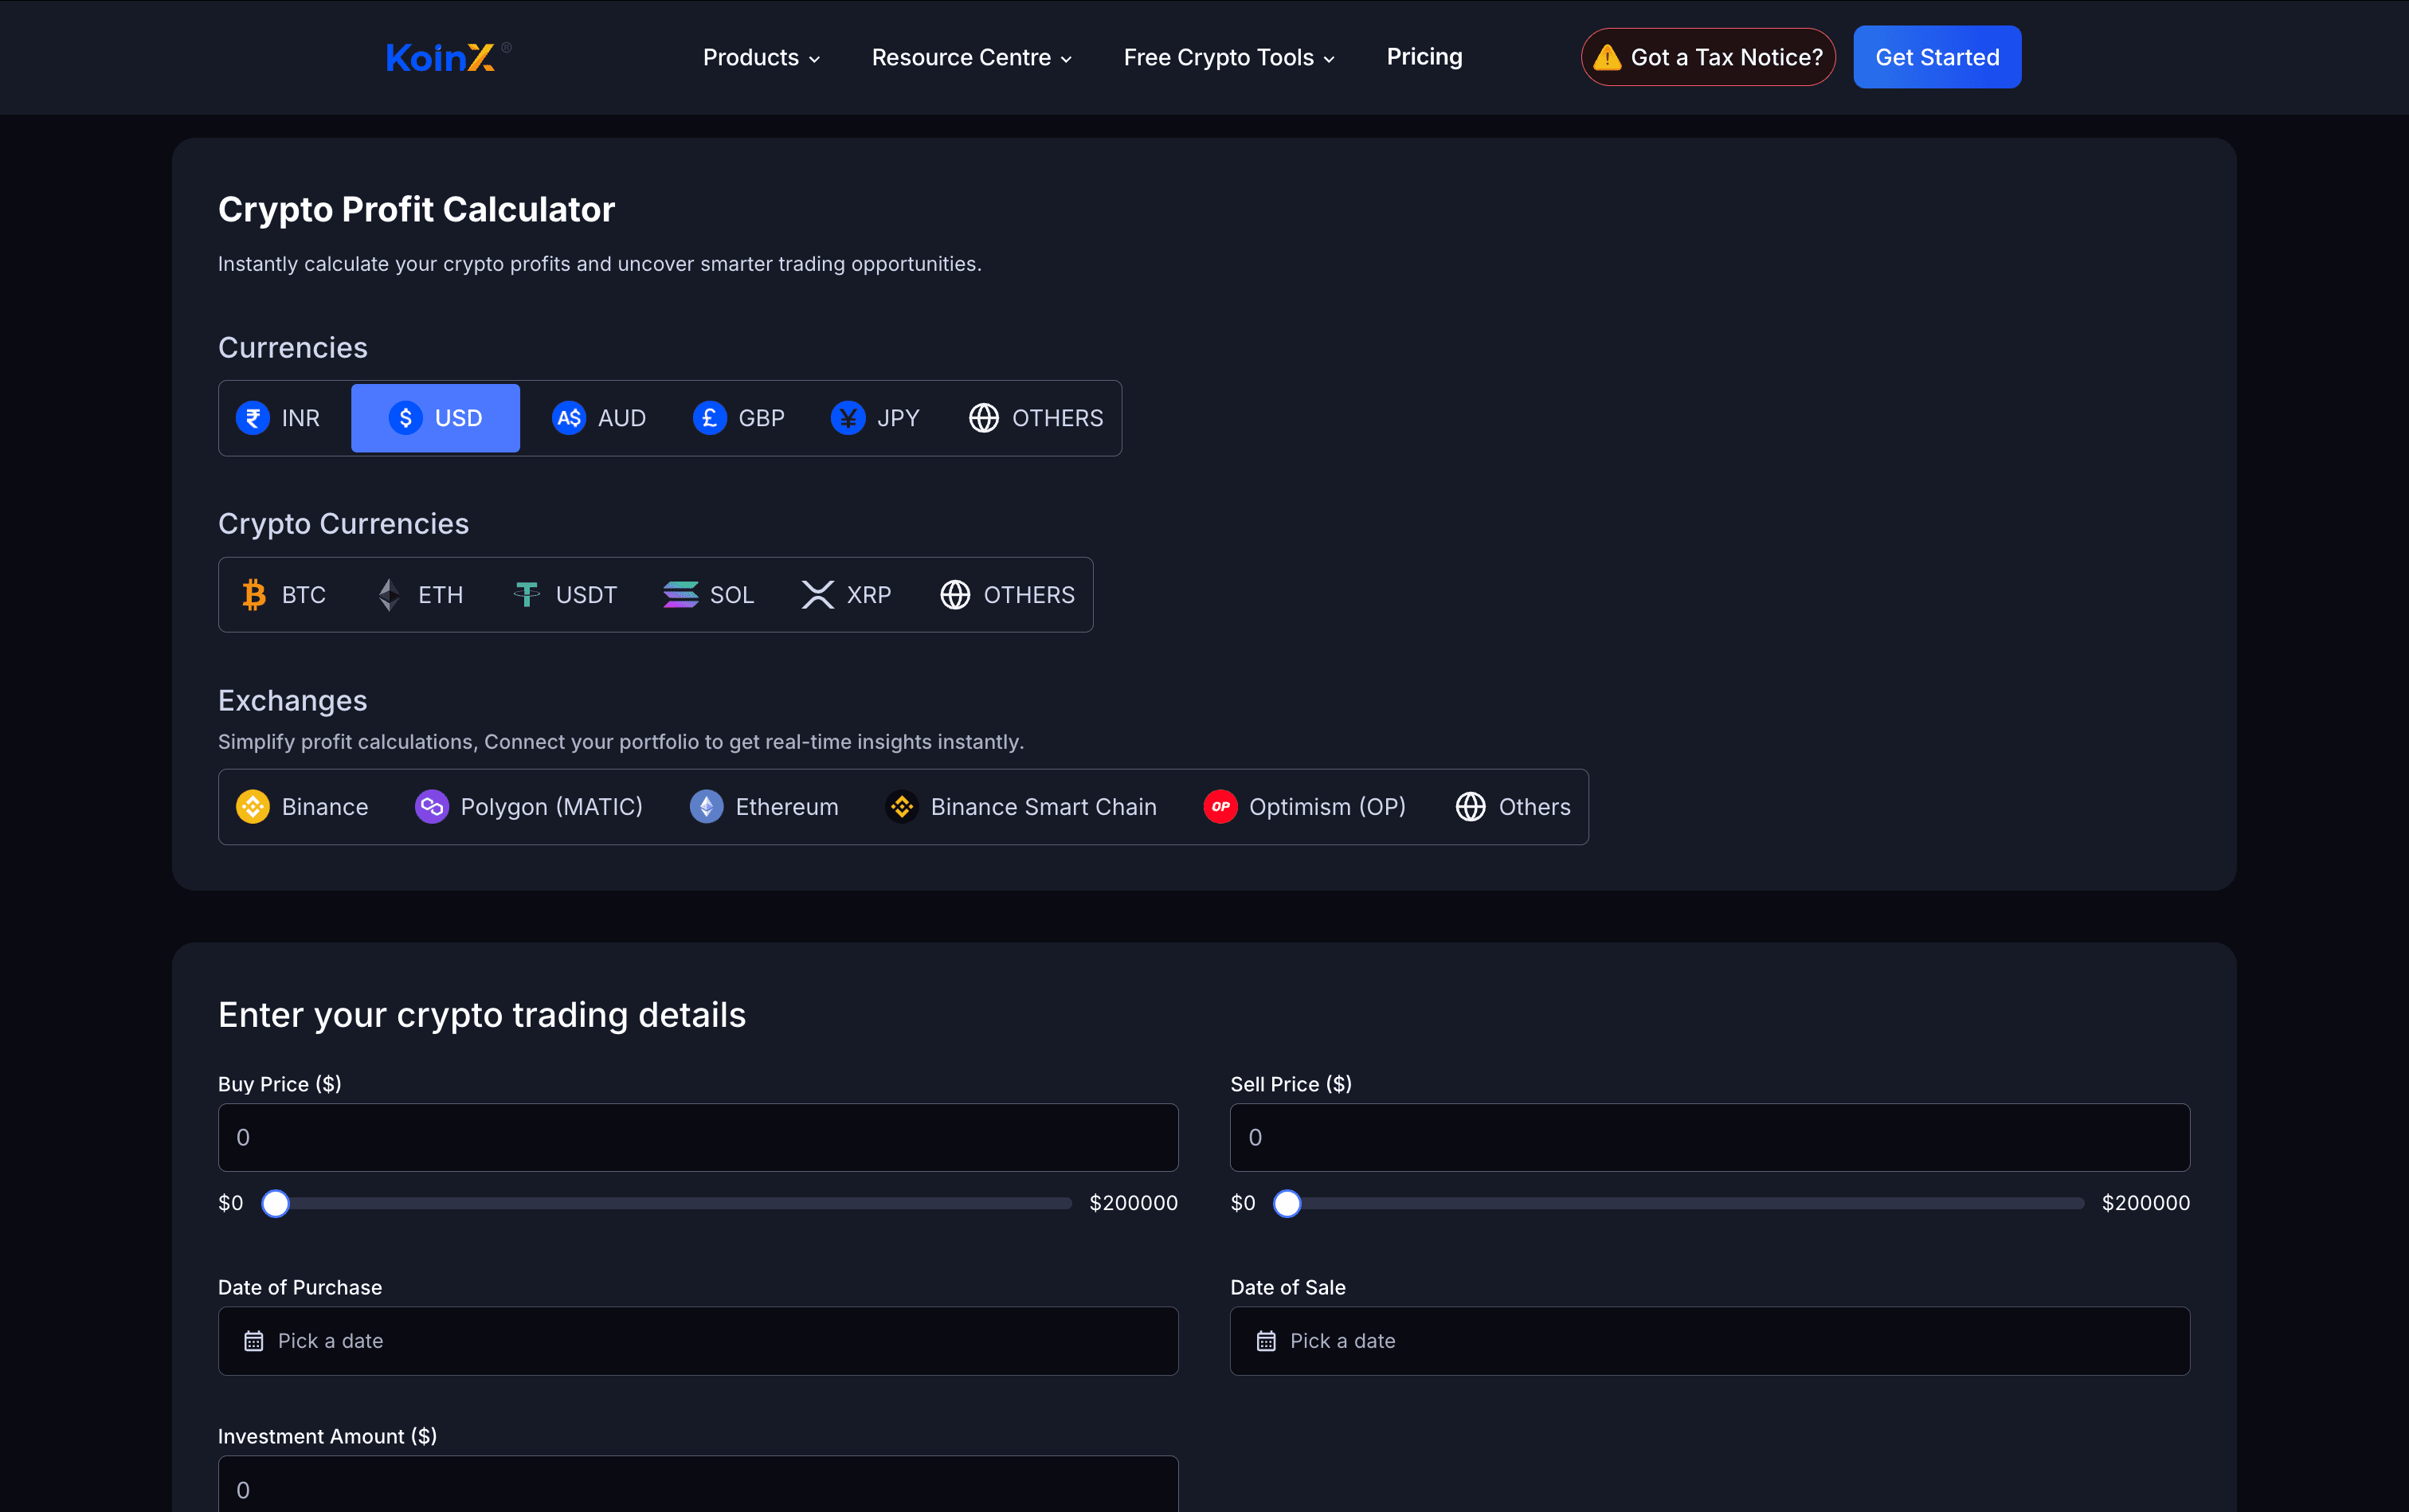
Task: Open the Date of Purchase picker
Action: 698,1341
